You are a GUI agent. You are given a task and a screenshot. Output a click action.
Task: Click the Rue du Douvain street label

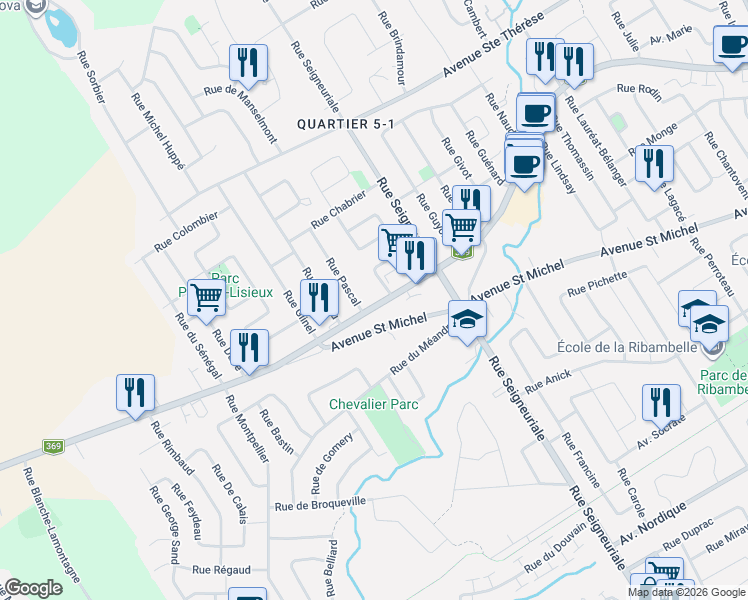555,548
